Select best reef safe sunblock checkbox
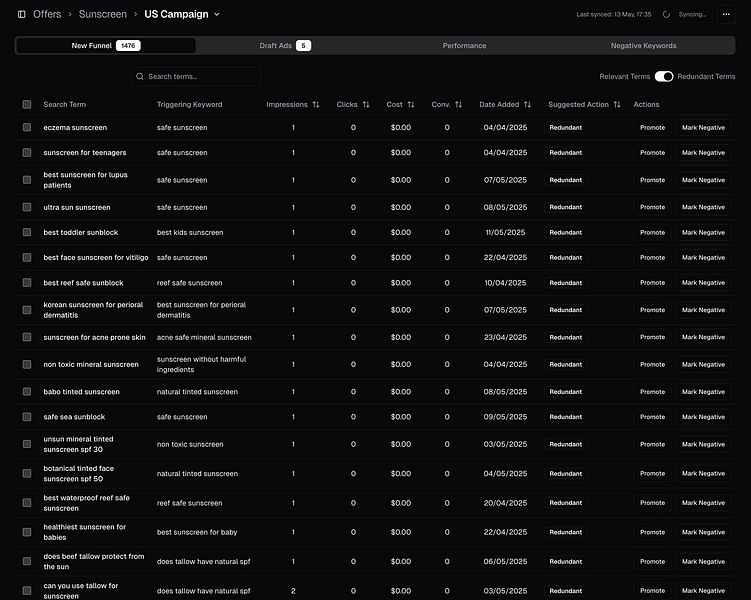 tap(27, 283)
